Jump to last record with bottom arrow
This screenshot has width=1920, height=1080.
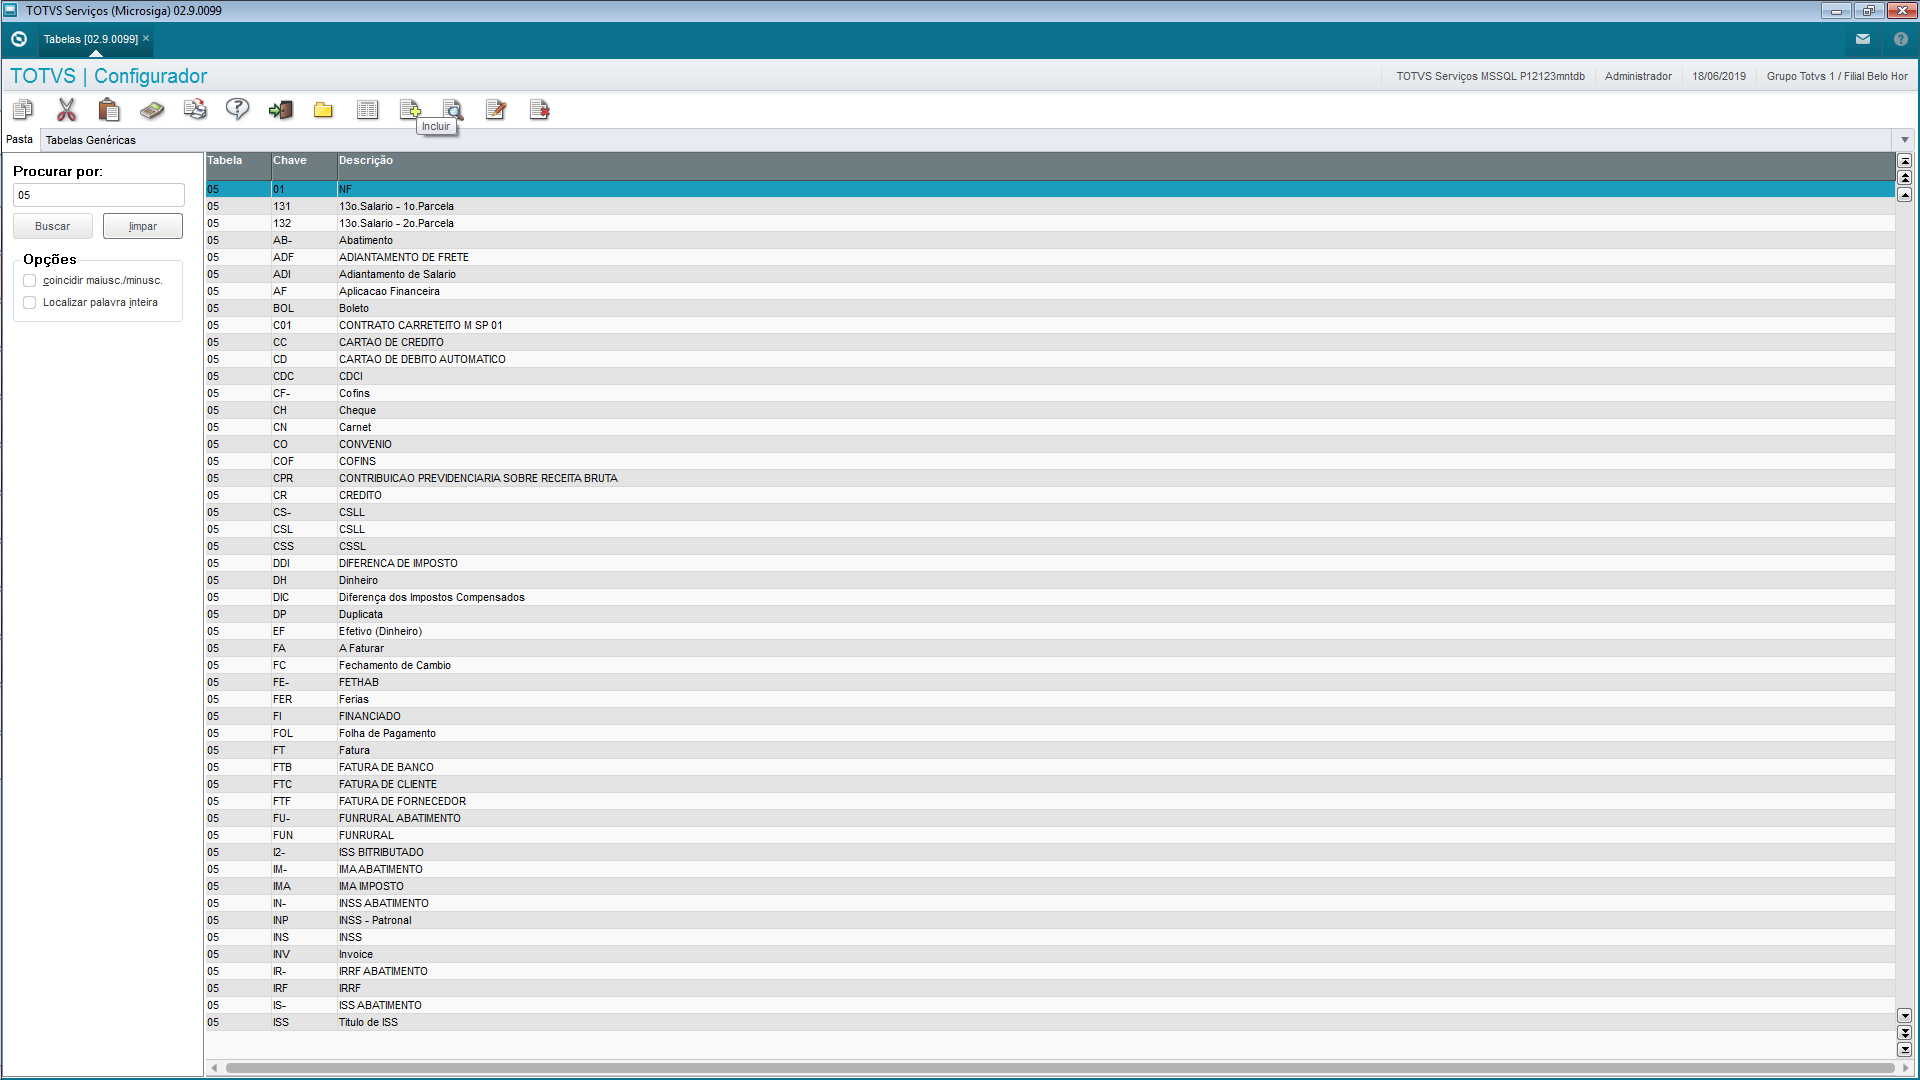1904,1050
